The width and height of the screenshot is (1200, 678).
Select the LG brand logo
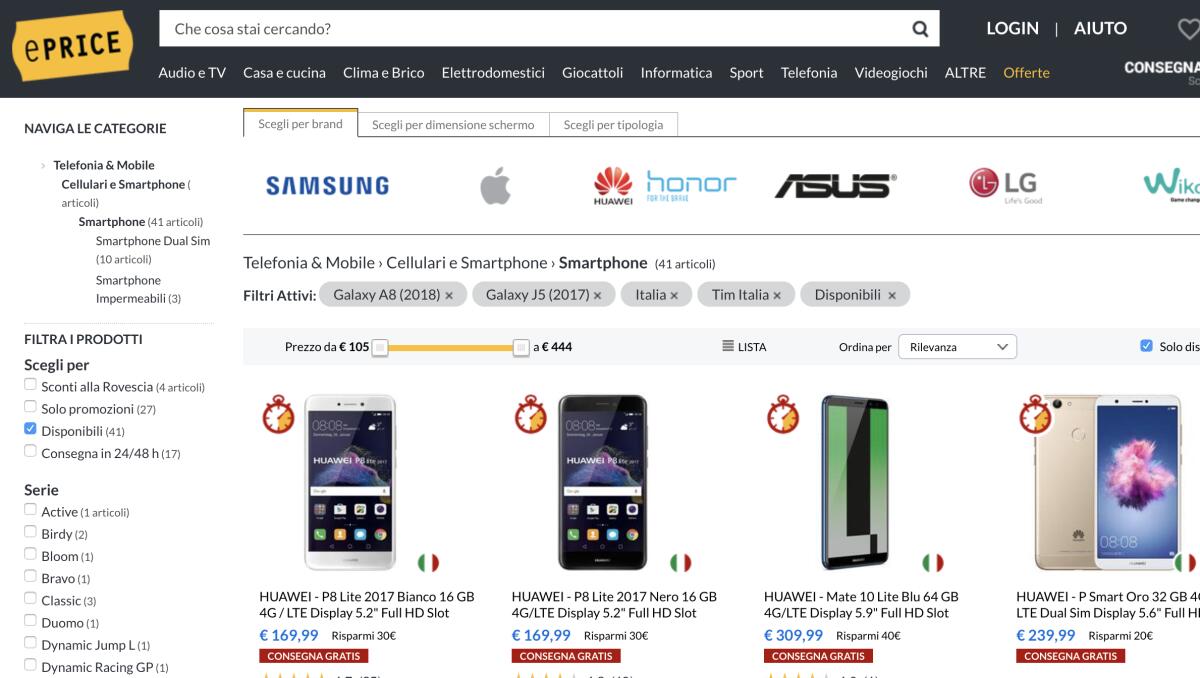coord(1003,184)
